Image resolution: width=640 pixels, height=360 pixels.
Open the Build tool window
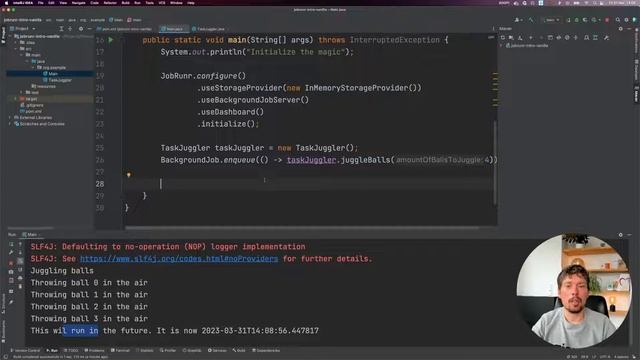[239, 350]
